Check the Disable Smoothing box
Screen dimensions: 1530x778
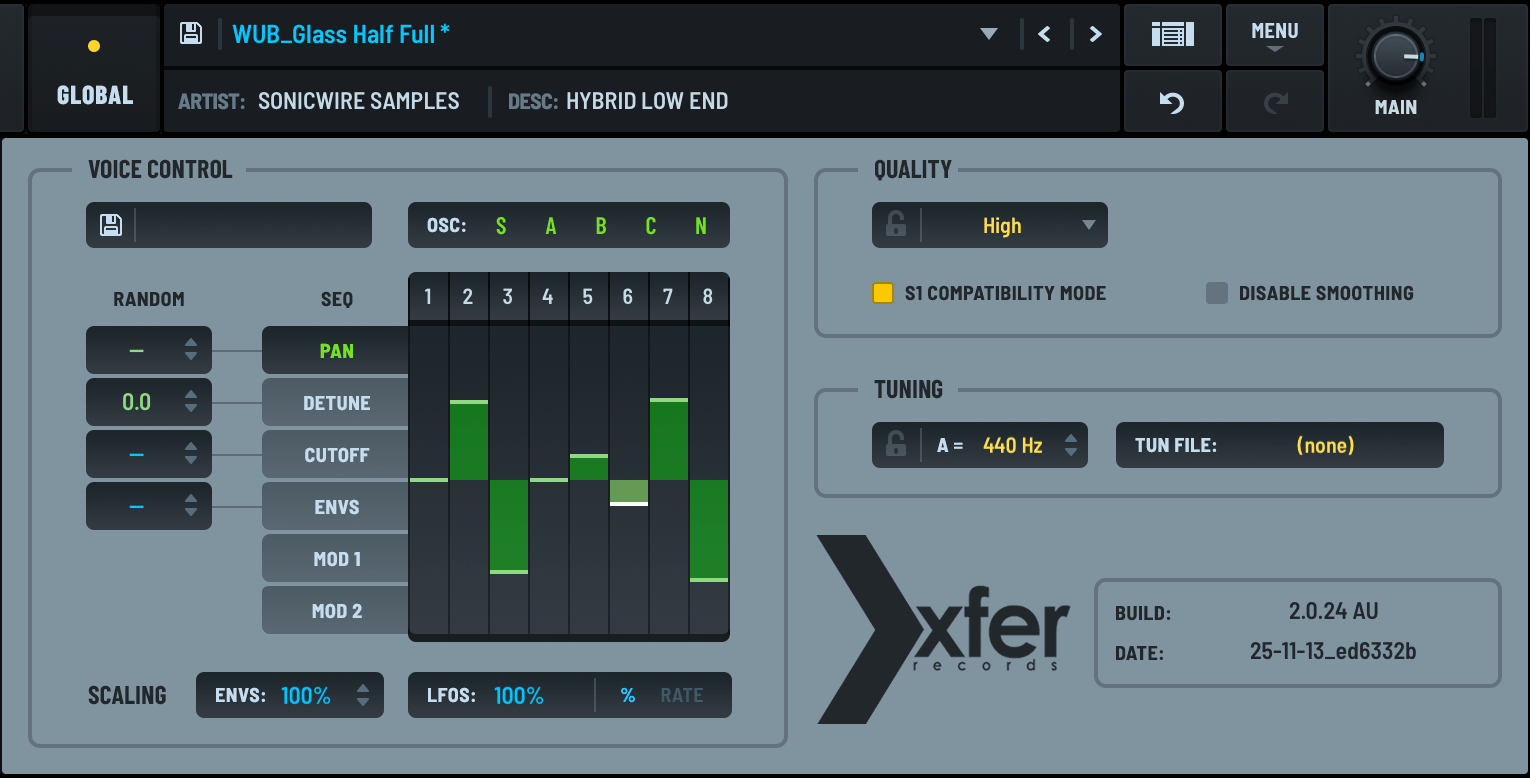tap(1216, 293)
